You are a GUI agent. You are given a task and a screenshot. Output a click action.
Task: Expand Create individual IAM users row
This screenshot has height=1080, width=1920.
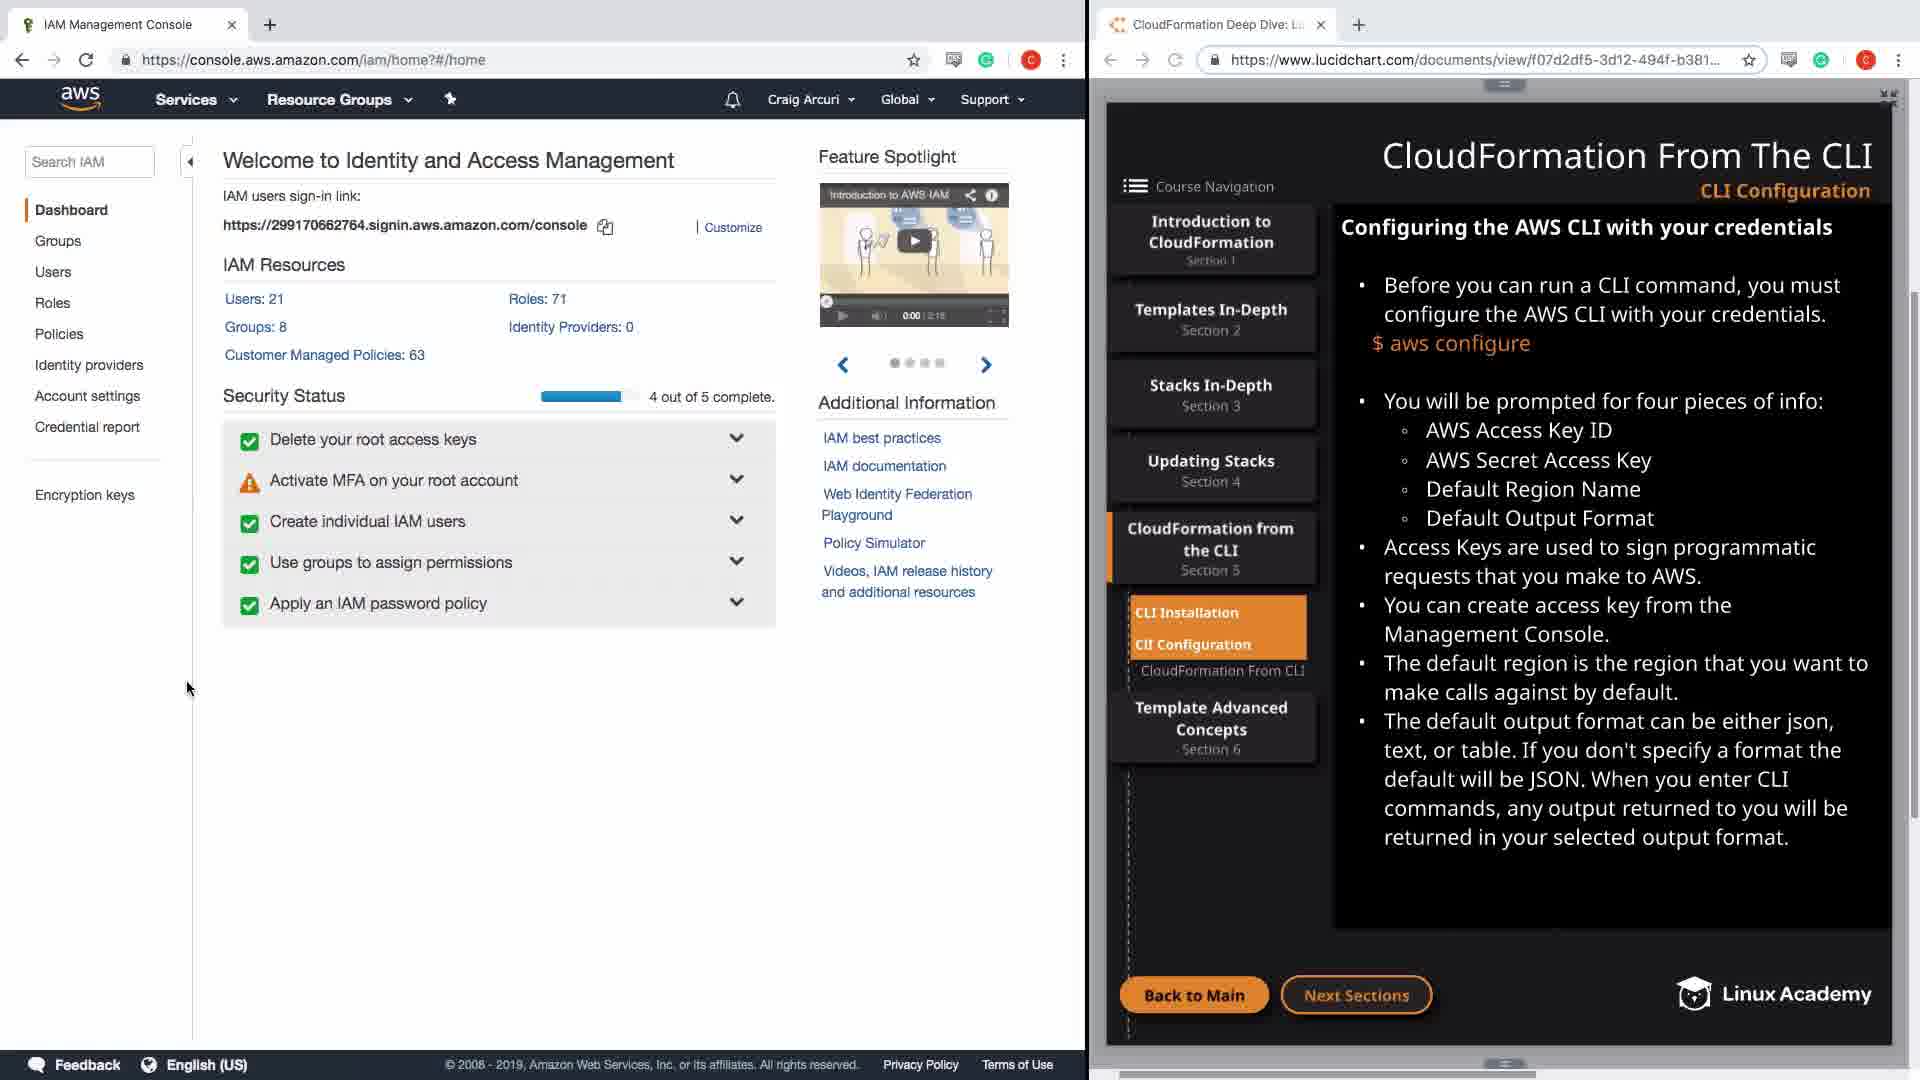point(736,521)
